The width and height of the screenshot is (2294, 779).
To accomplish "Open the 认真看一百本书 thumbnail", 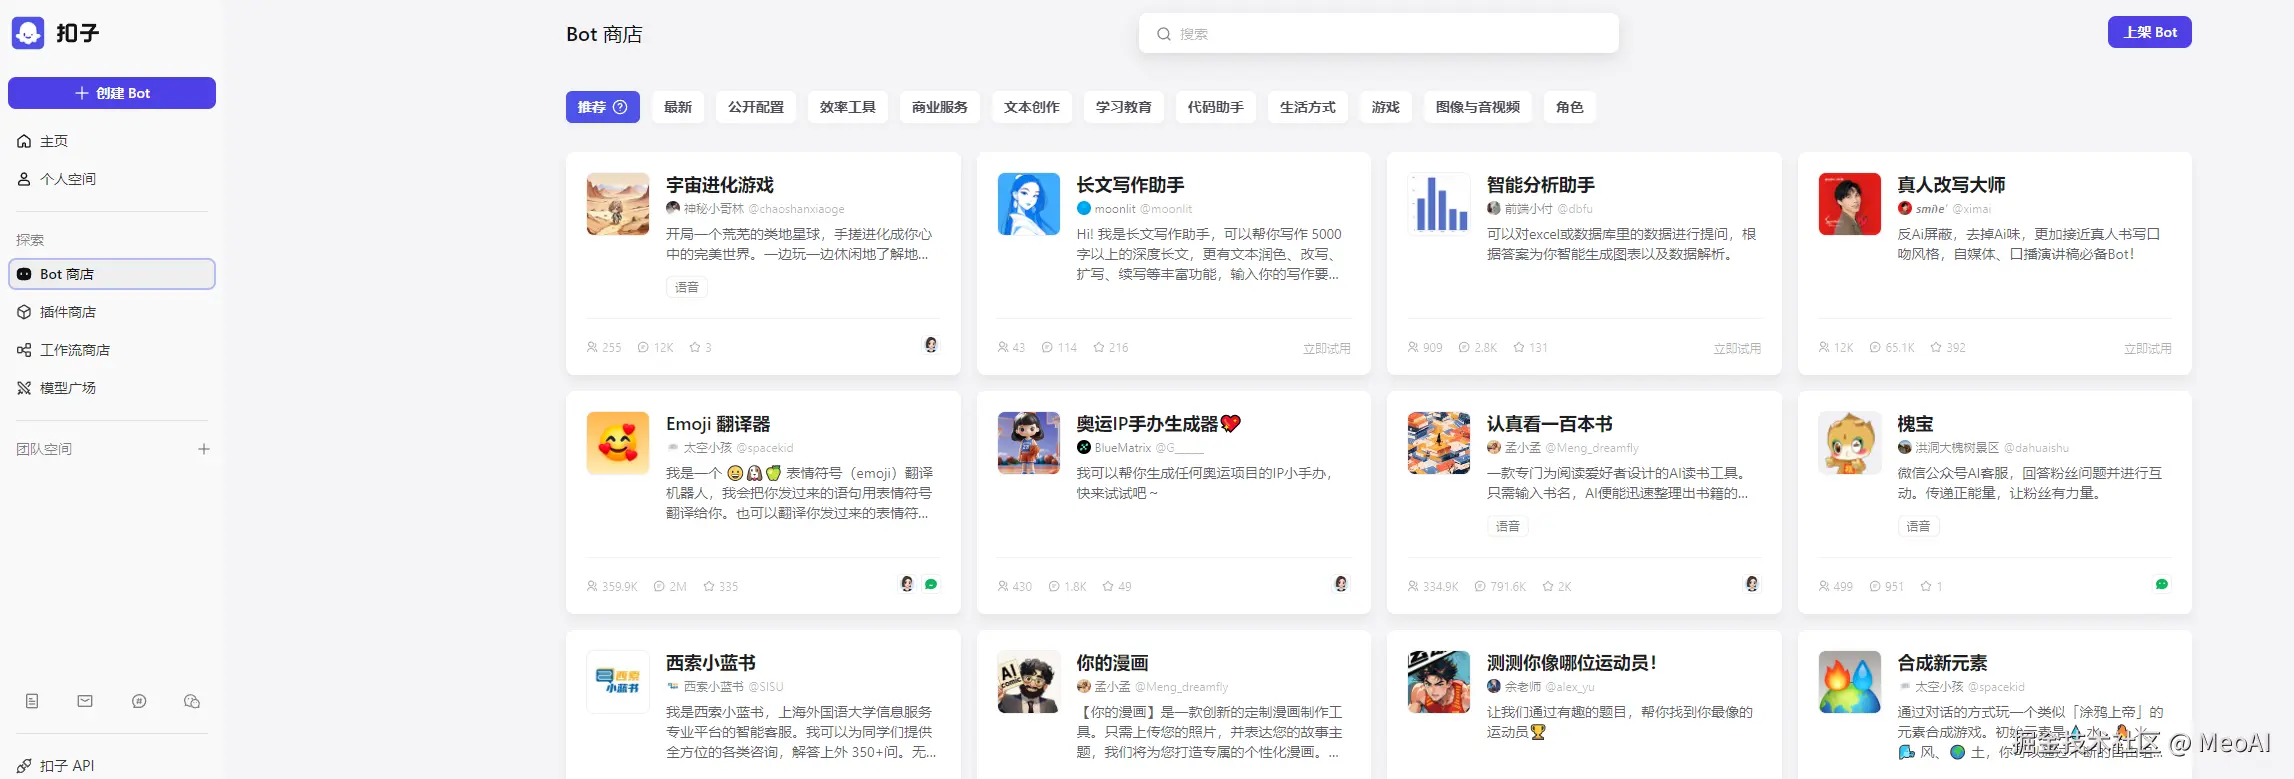I will click(1439, 443).
